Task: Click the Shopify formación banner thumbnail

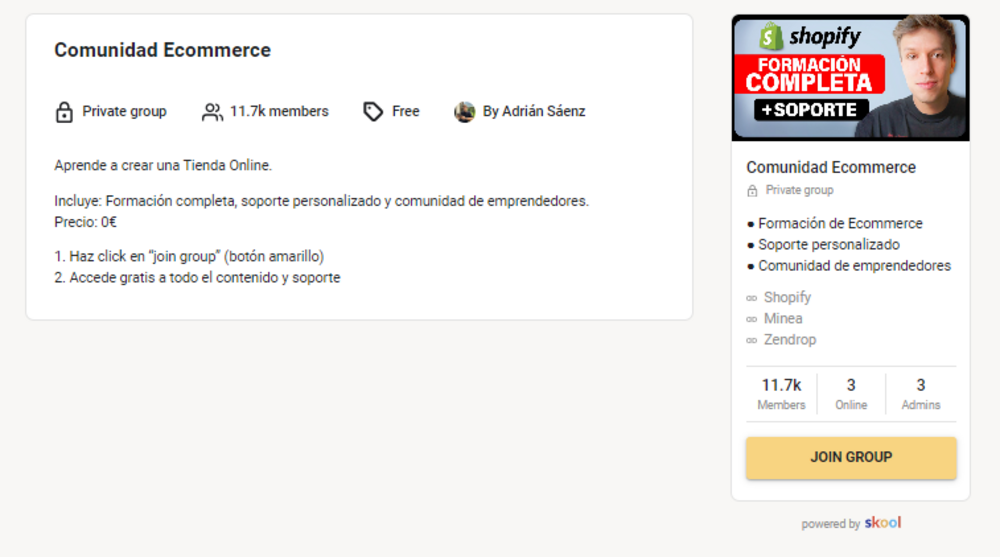Action: pos(851,77)
